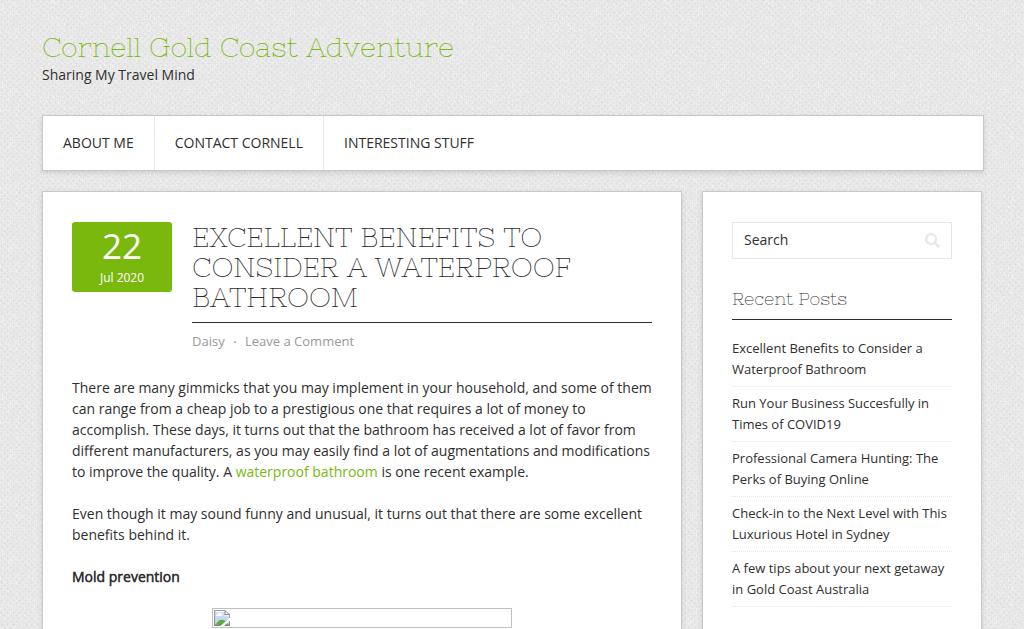
Task: Open author Daisy's link
Action: [x=208, y=342]
